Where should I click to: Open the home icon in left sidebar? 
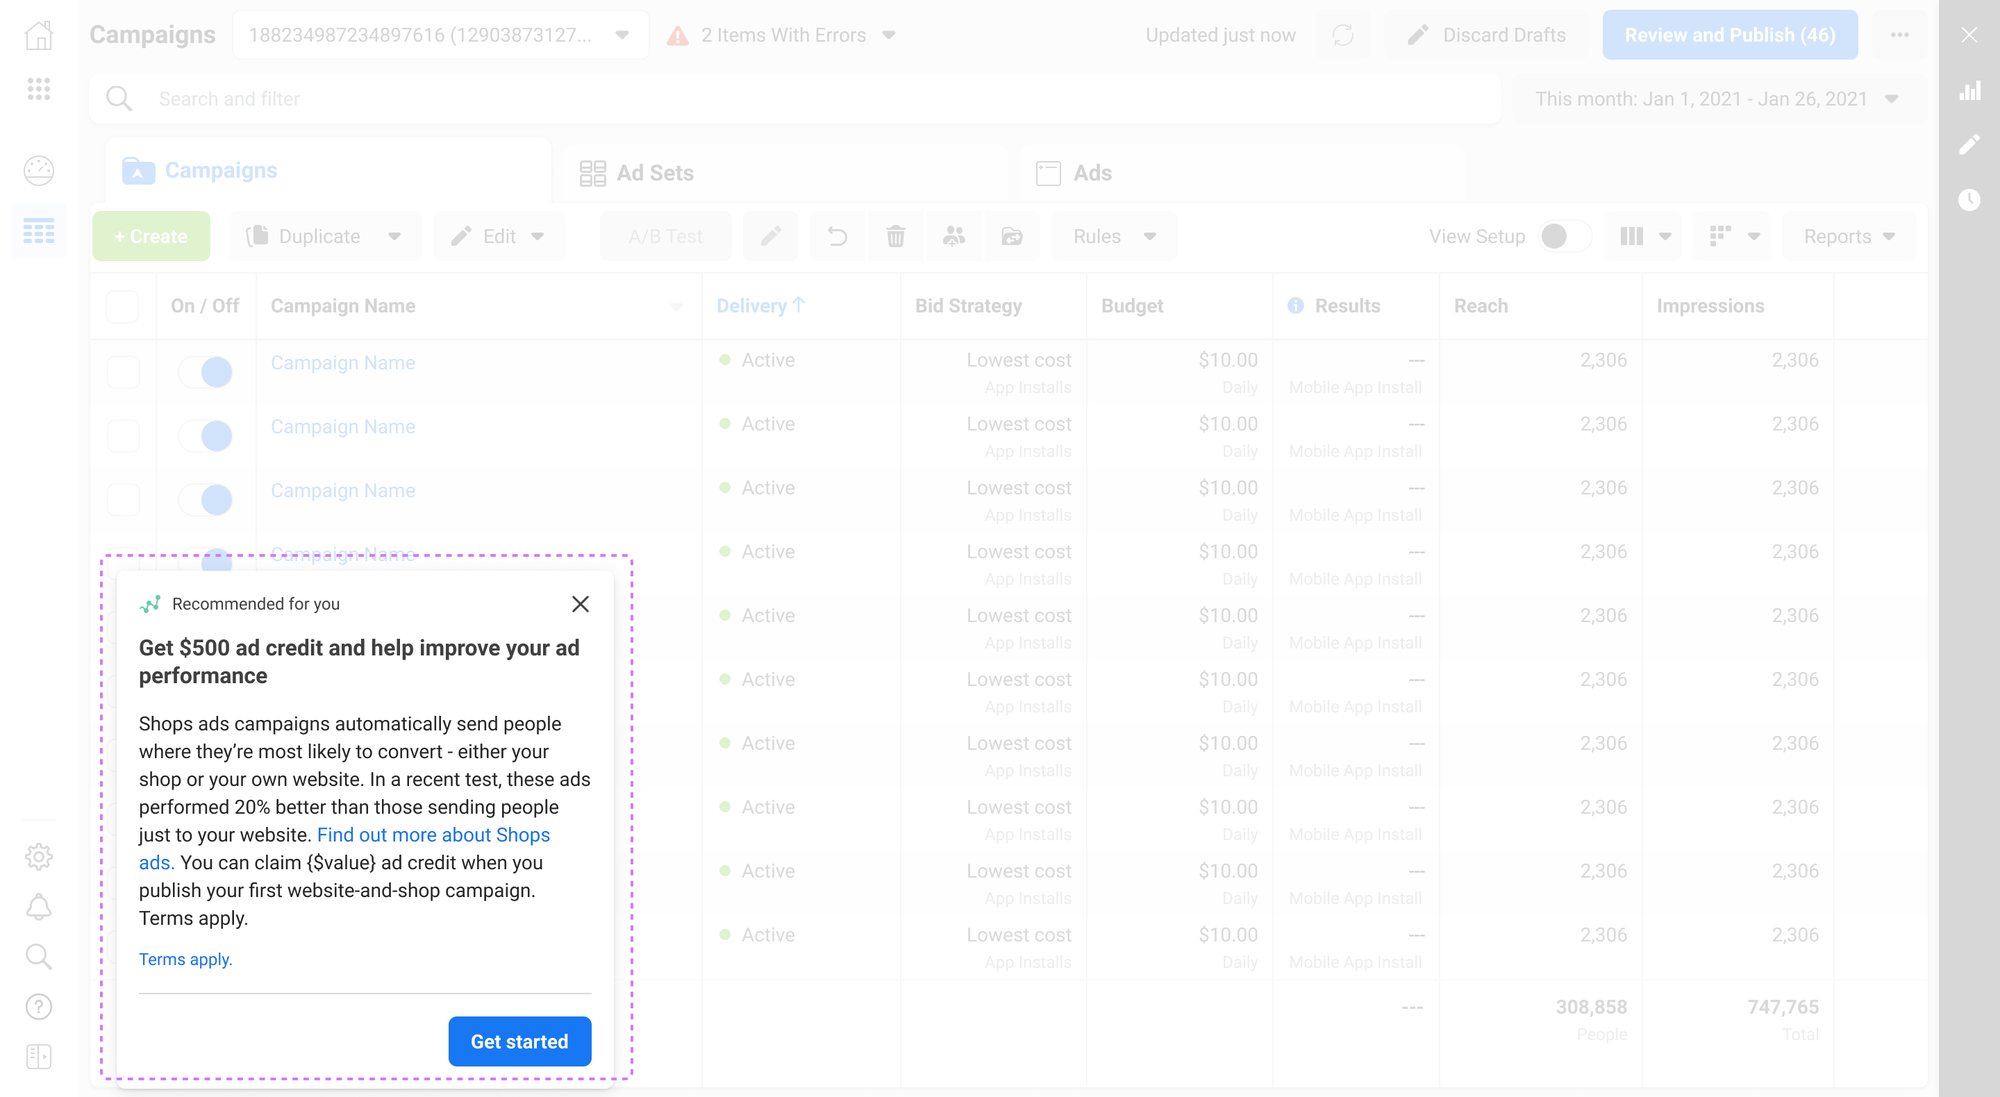(38, 35)
